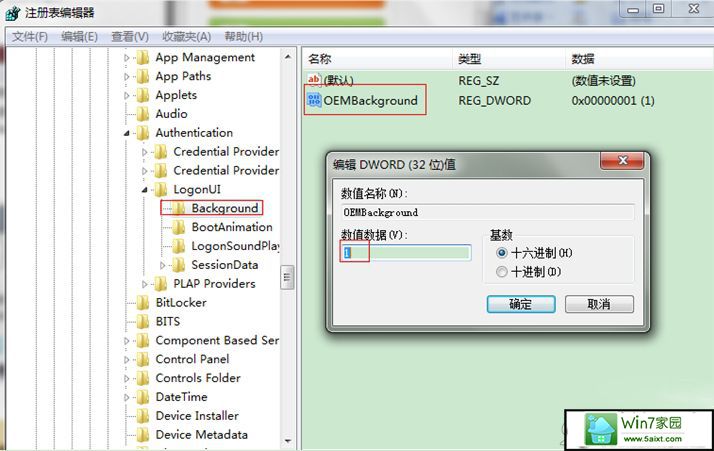Click the Applets folder icon
The width and height of the screenshot is (714, 451).
click(143, 95)
